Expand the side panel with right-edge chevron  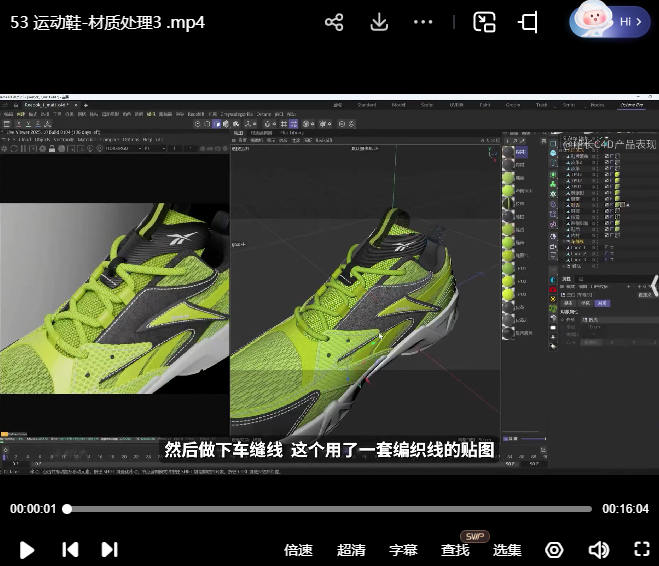(653, 285)
